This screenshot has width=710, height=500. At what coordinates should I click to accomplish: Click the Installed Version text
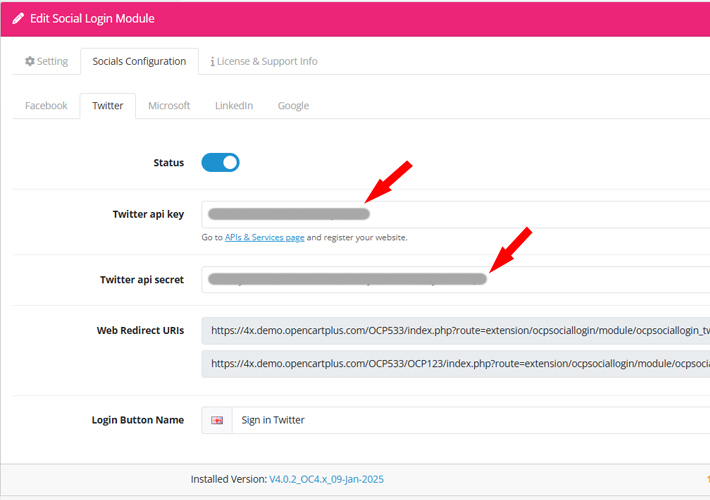tap(229, 479)
